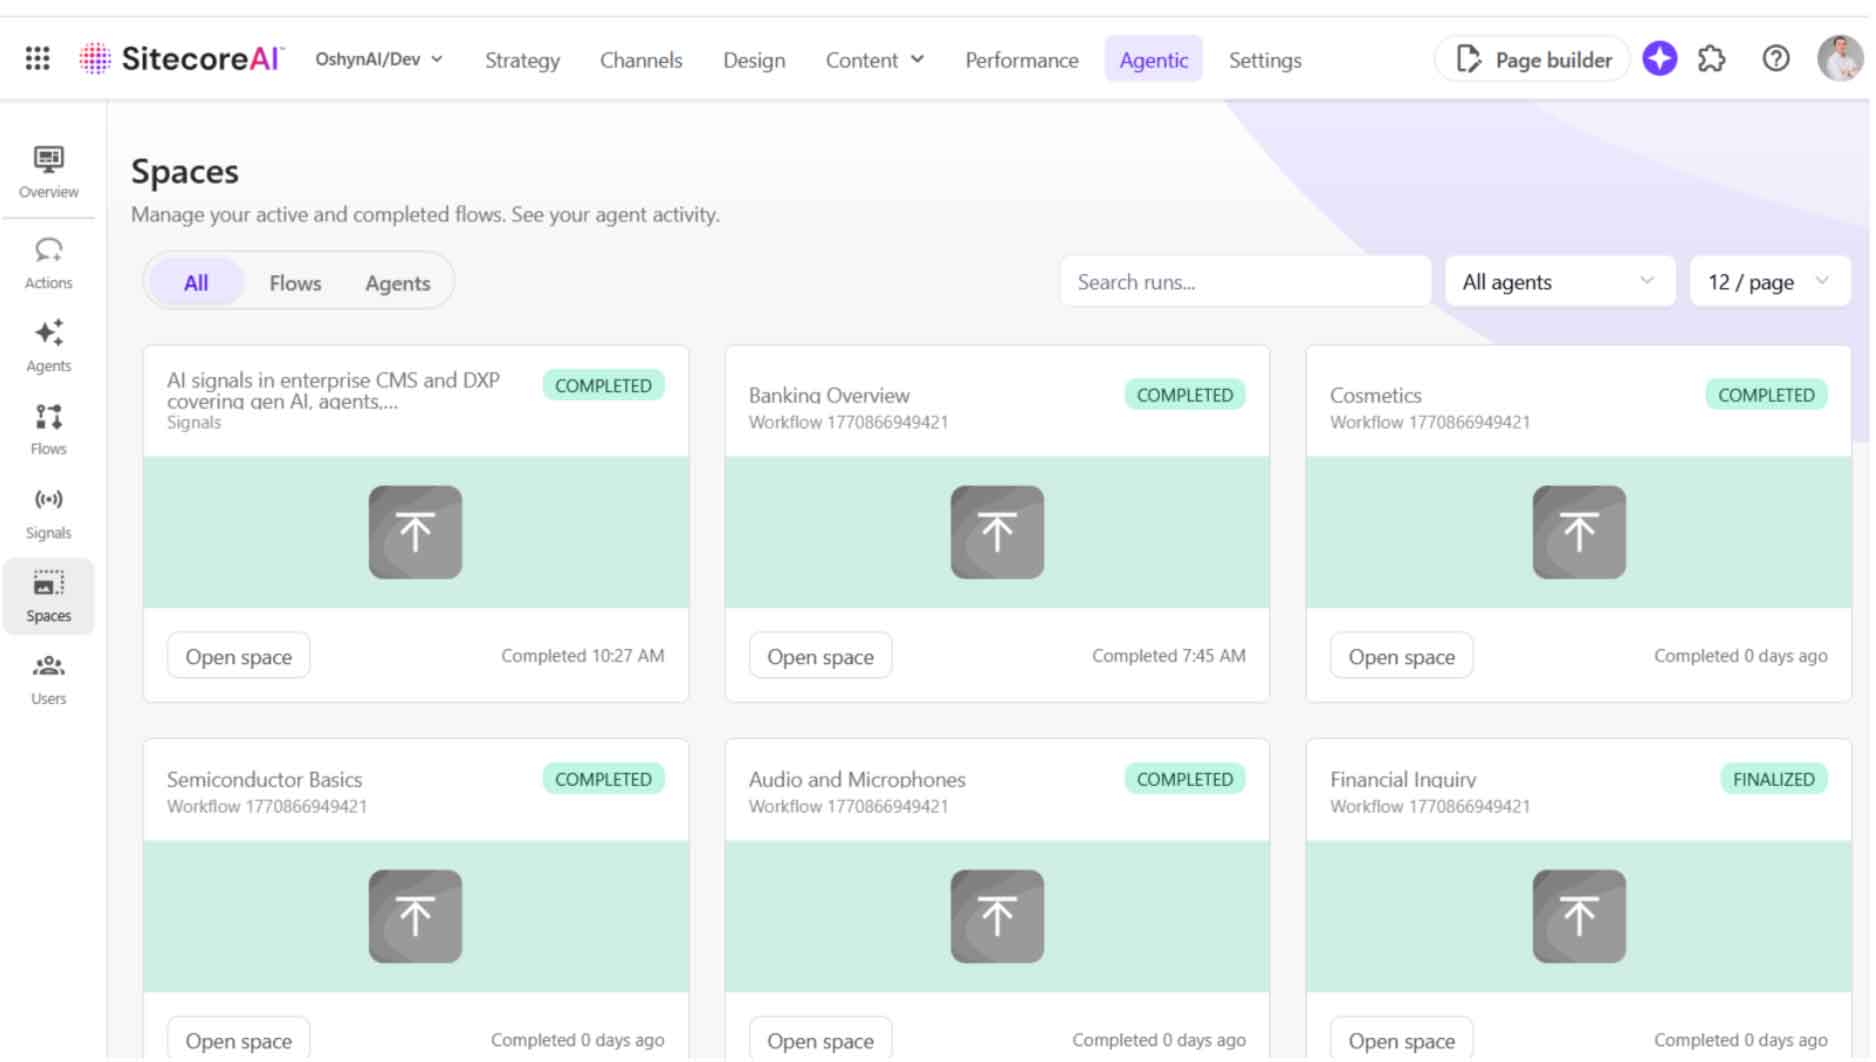Click the AI signals card upload icon
This screenshot has width=1876, height=1062.
coord(416,533)
